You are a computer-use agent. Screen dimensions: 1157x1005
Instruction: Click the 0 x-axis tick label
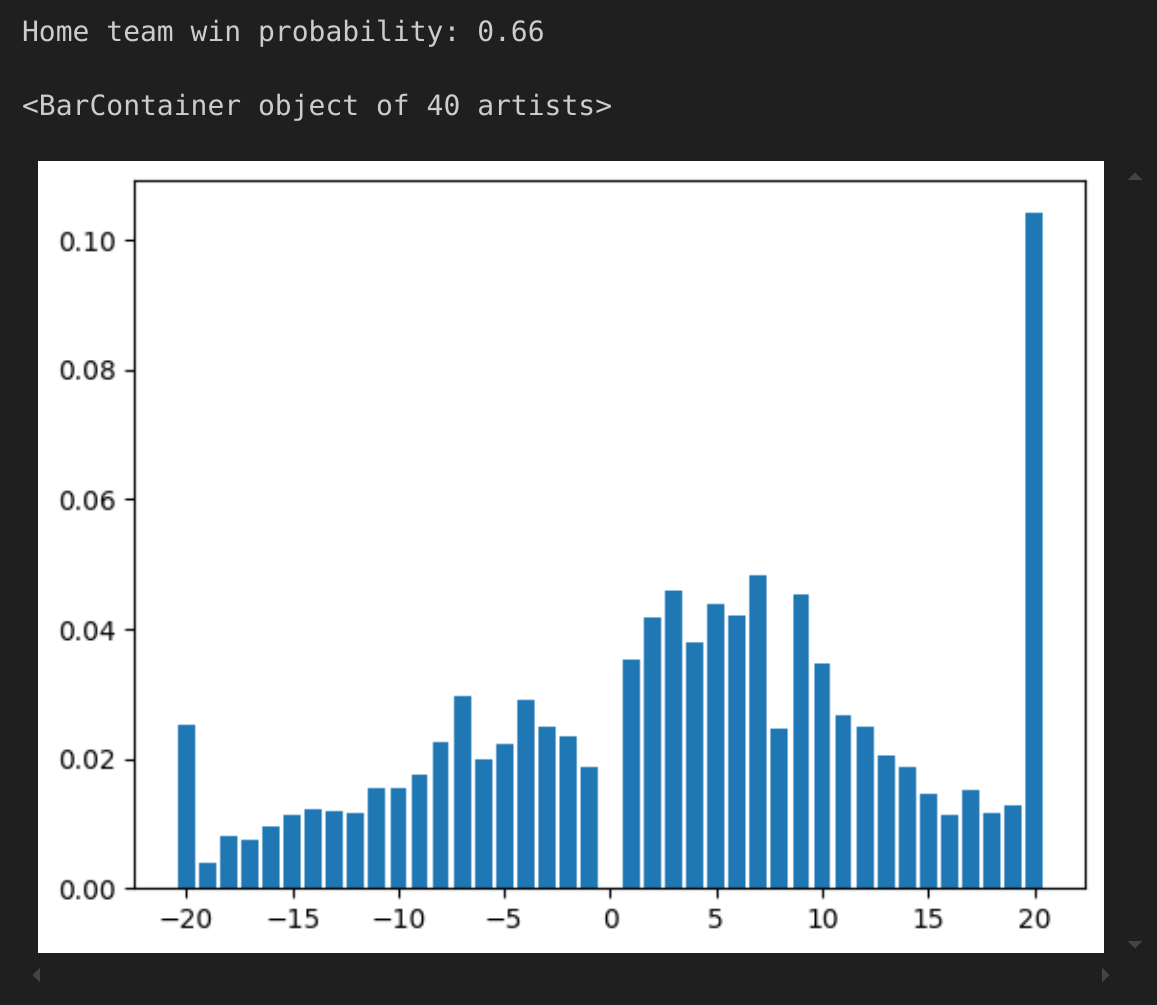coord(610,919)
